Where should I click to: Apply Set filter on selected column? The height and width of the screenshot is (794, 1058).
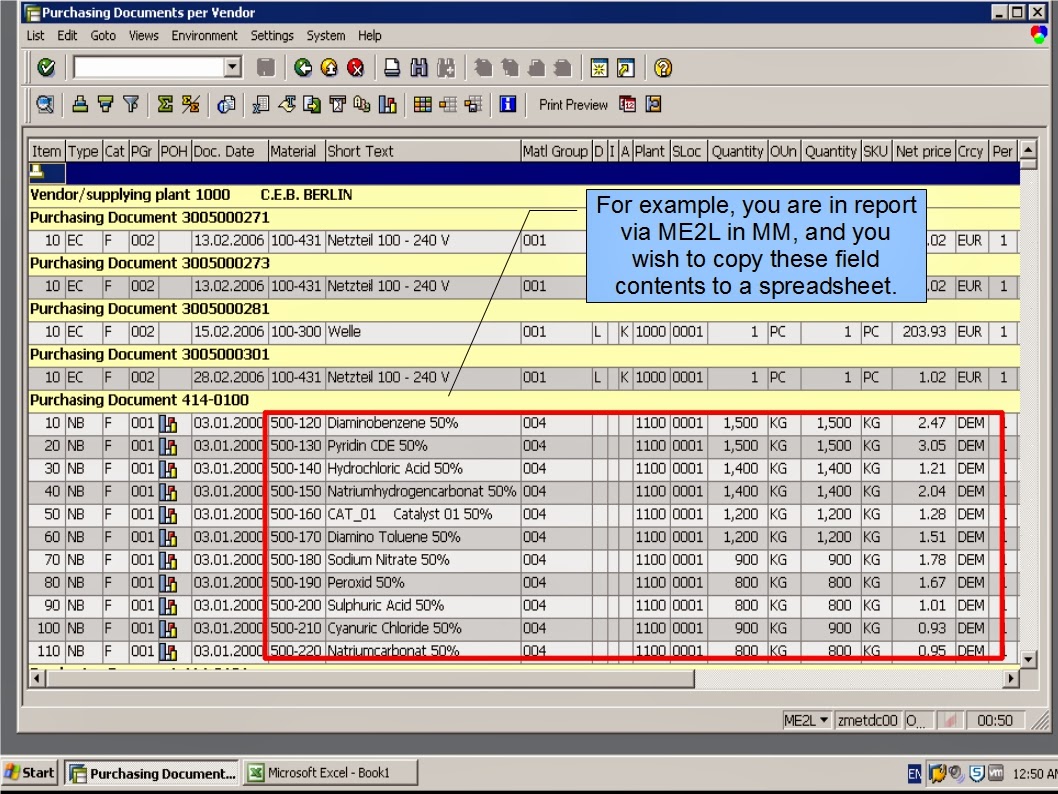[128, 104]
